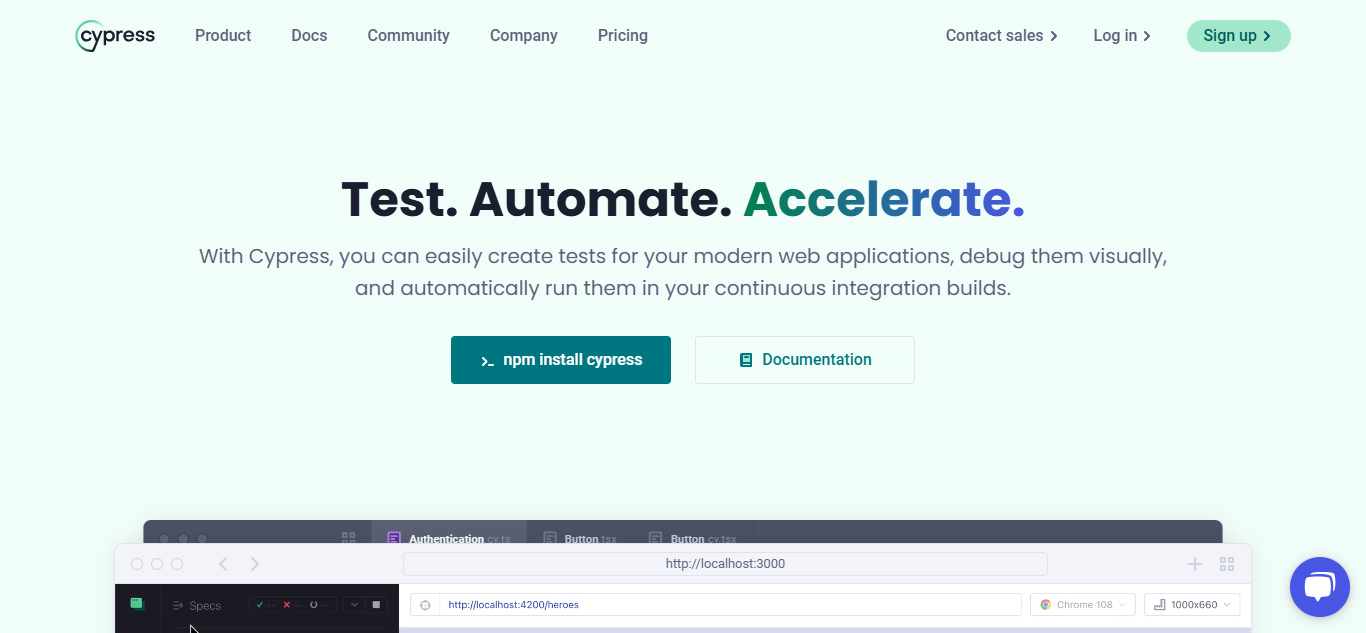Click the plus icon in mock browser

tap(1194, 564)
